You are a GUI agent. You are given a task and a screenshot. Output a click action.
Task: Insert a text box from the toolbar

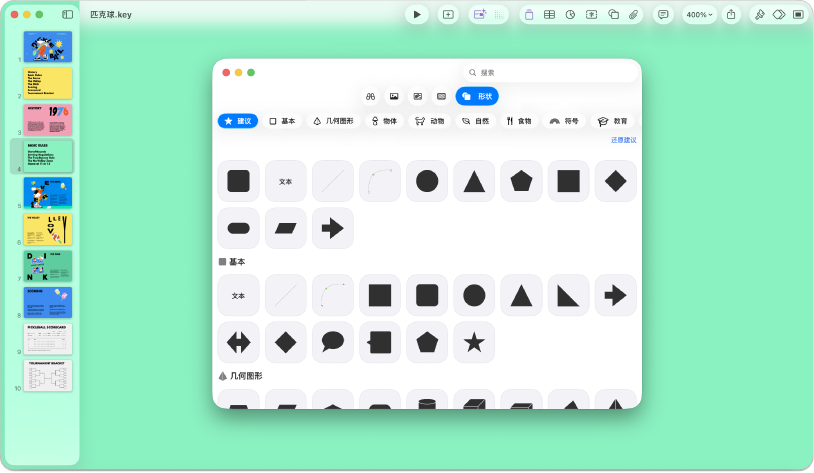pos(591,15)
